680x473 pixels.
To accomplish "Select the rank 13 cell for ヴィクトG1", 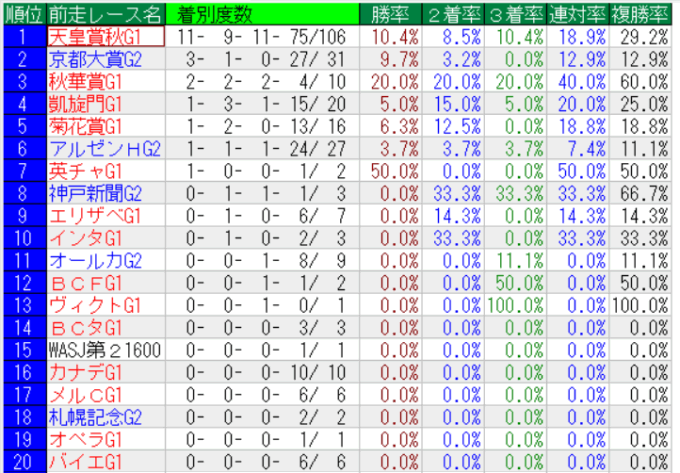I will click(24, 303).
